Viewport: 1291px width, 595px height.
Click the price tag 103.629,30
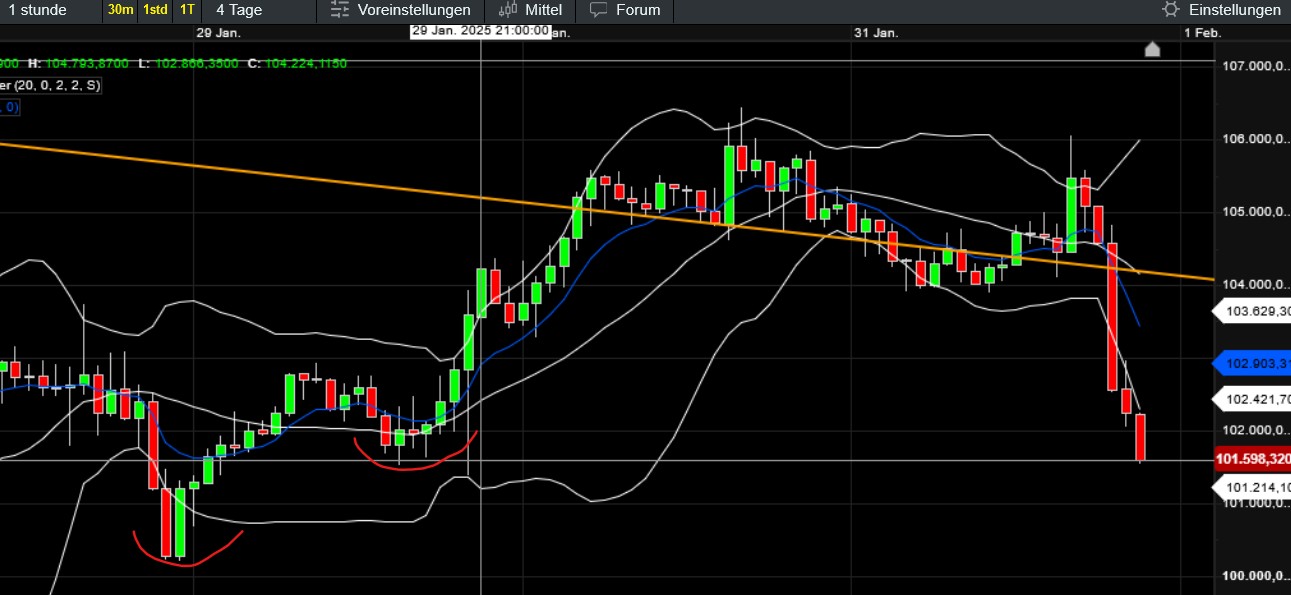[1252, 312]
